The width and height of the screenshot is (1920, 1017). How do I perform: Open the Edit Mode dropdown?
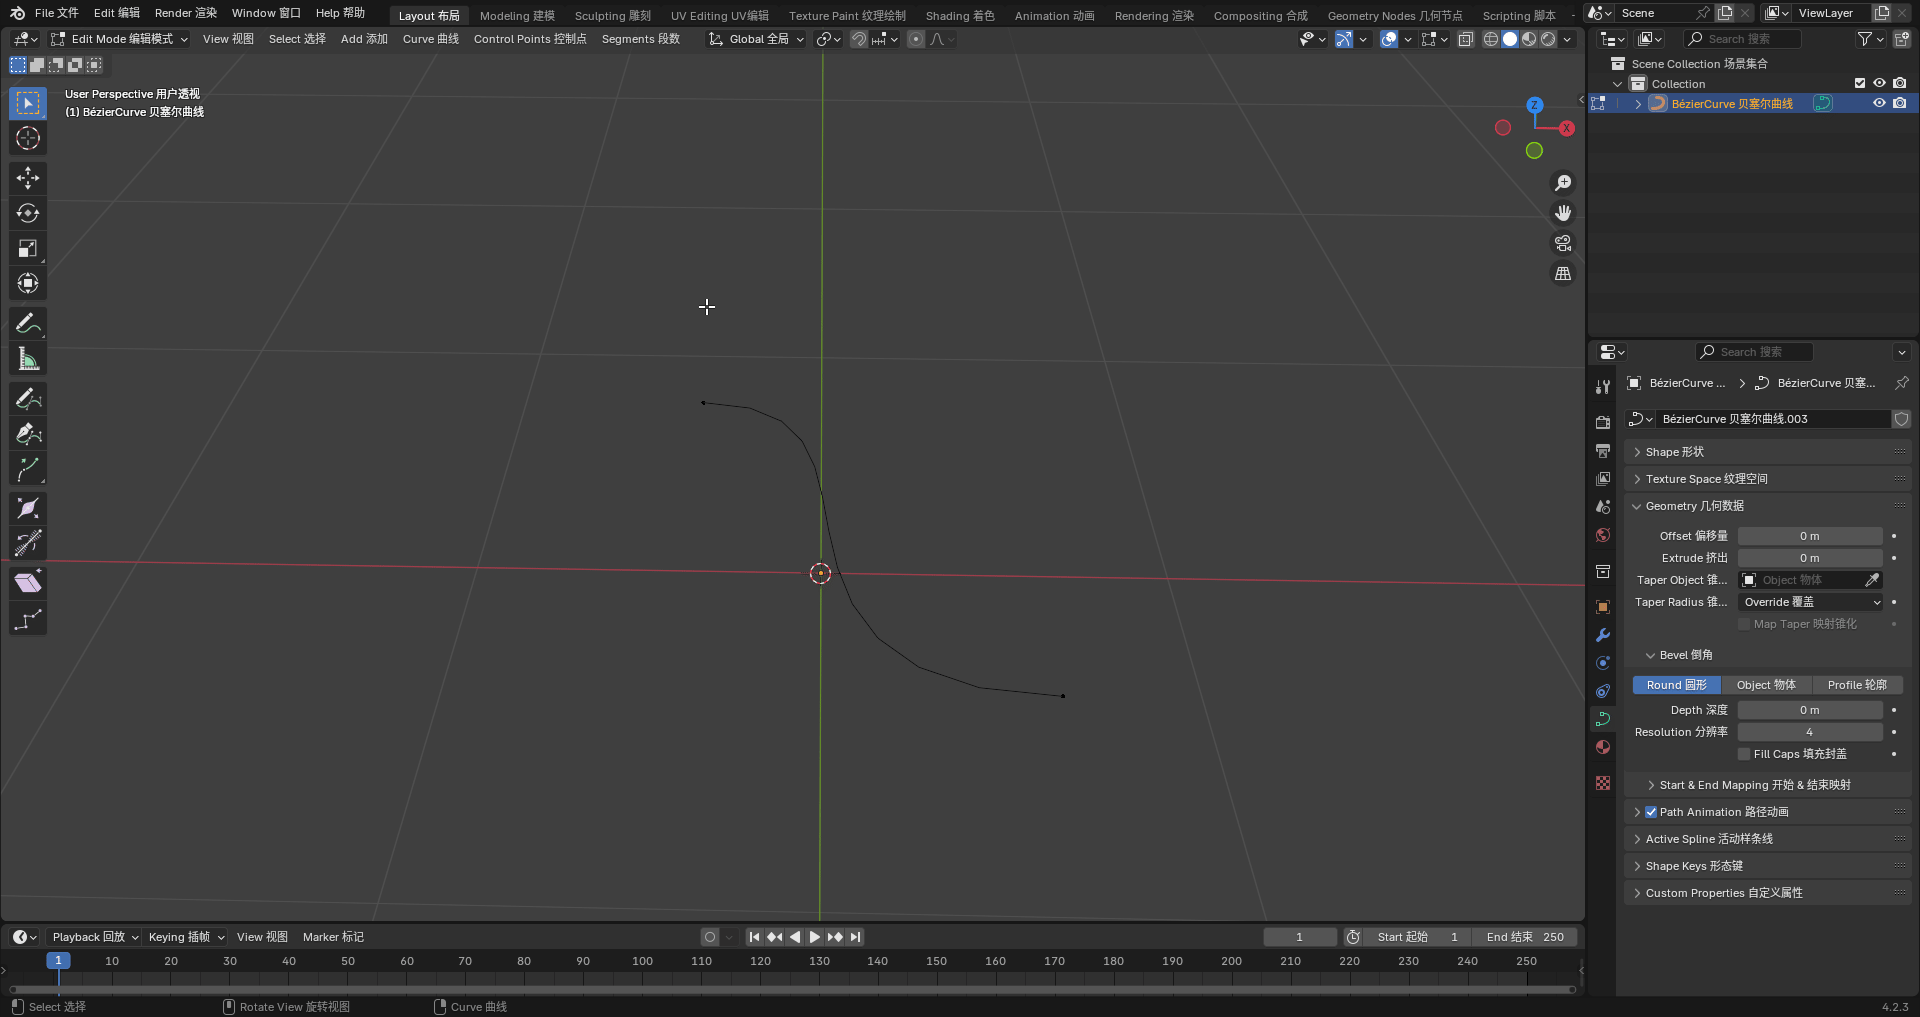coord(119,39)
